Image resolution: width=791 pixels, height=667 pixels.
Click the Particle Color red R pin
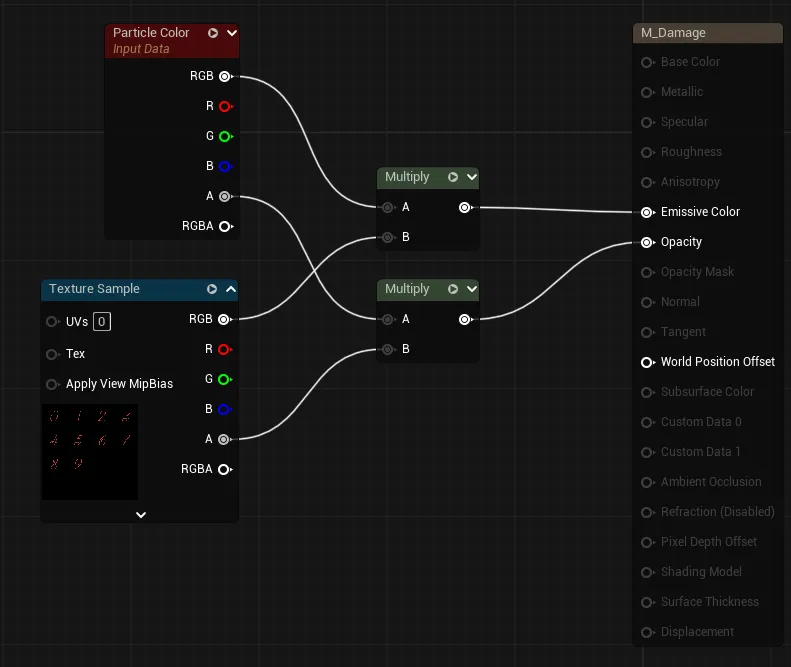click(x=225, y=106)
